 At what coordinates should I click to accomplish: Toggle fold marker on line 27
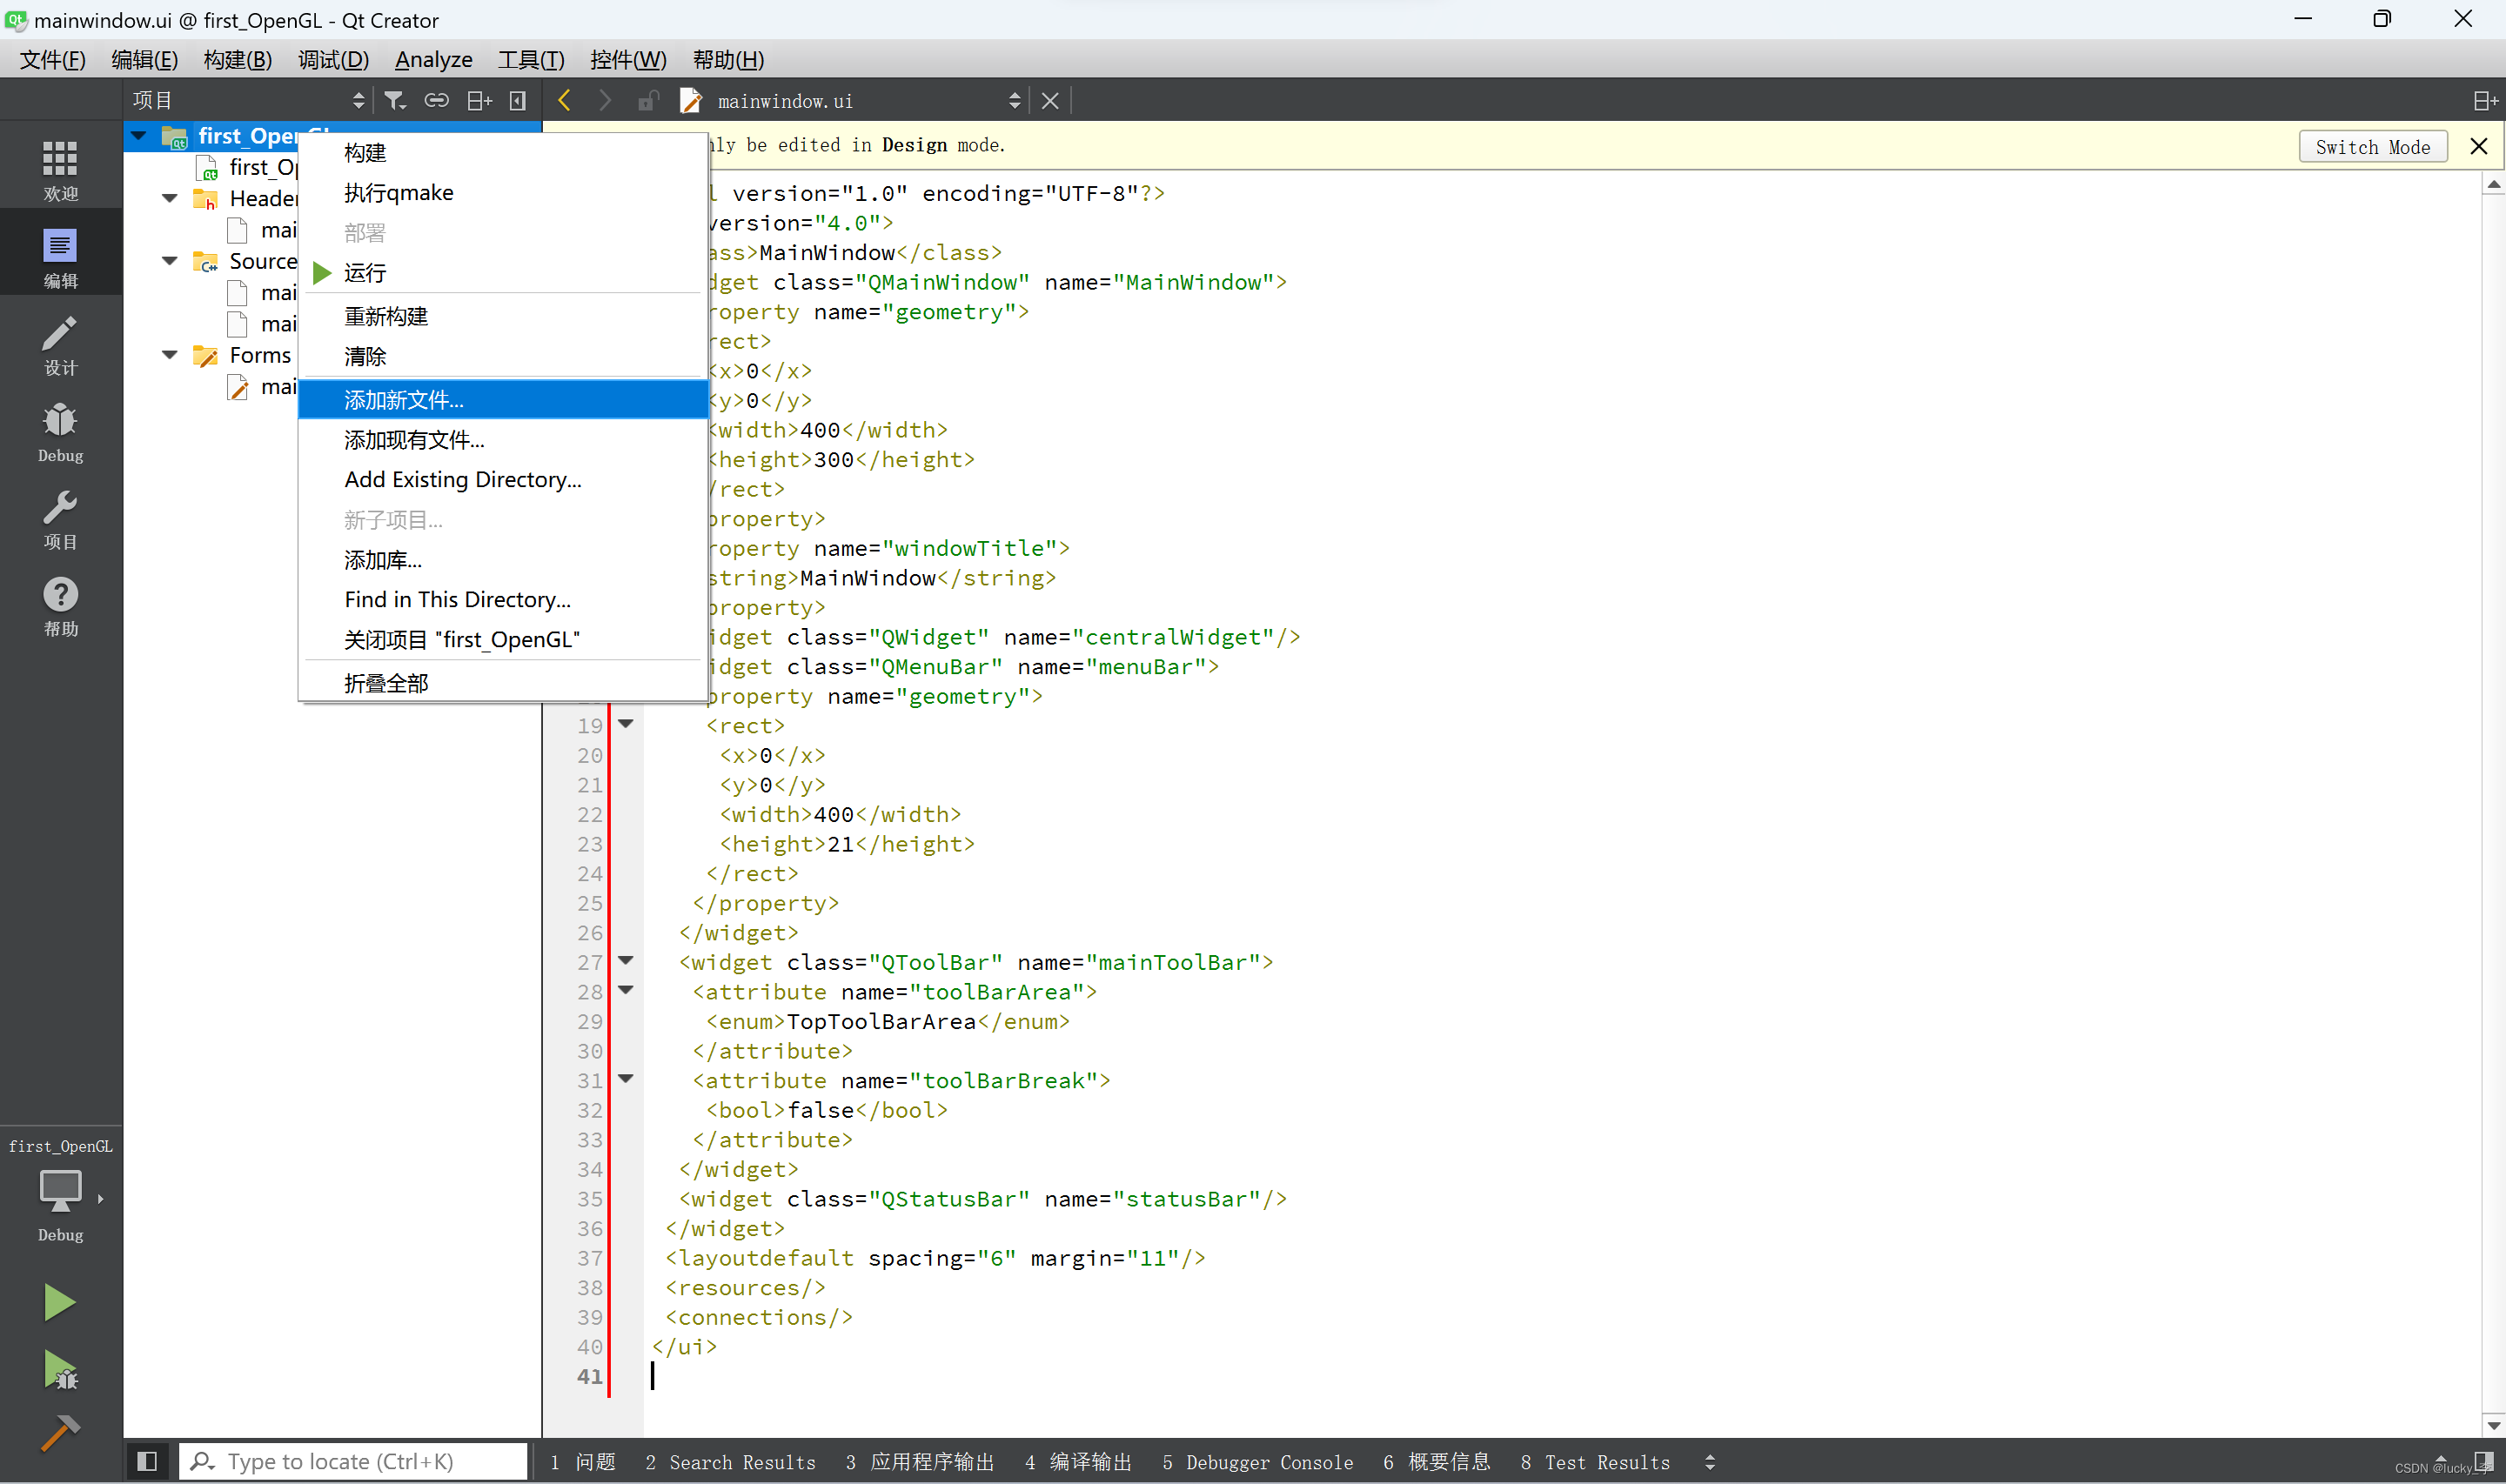(x=626, y=961)
